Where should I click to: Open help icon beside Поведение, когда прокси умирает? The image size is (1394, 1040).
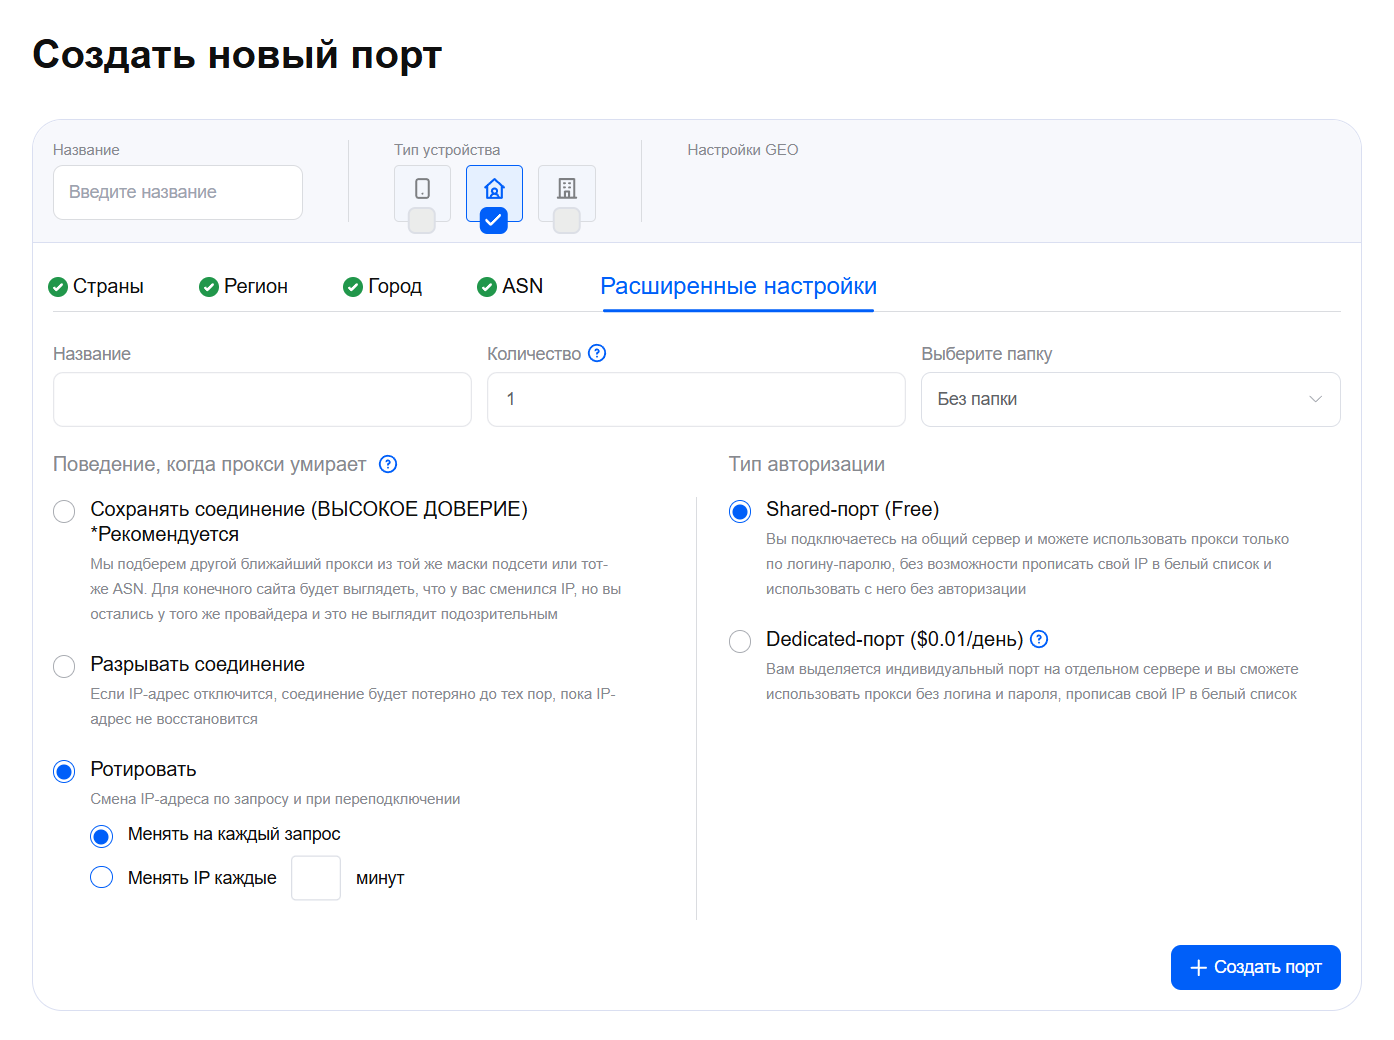(x=388, y=464)
